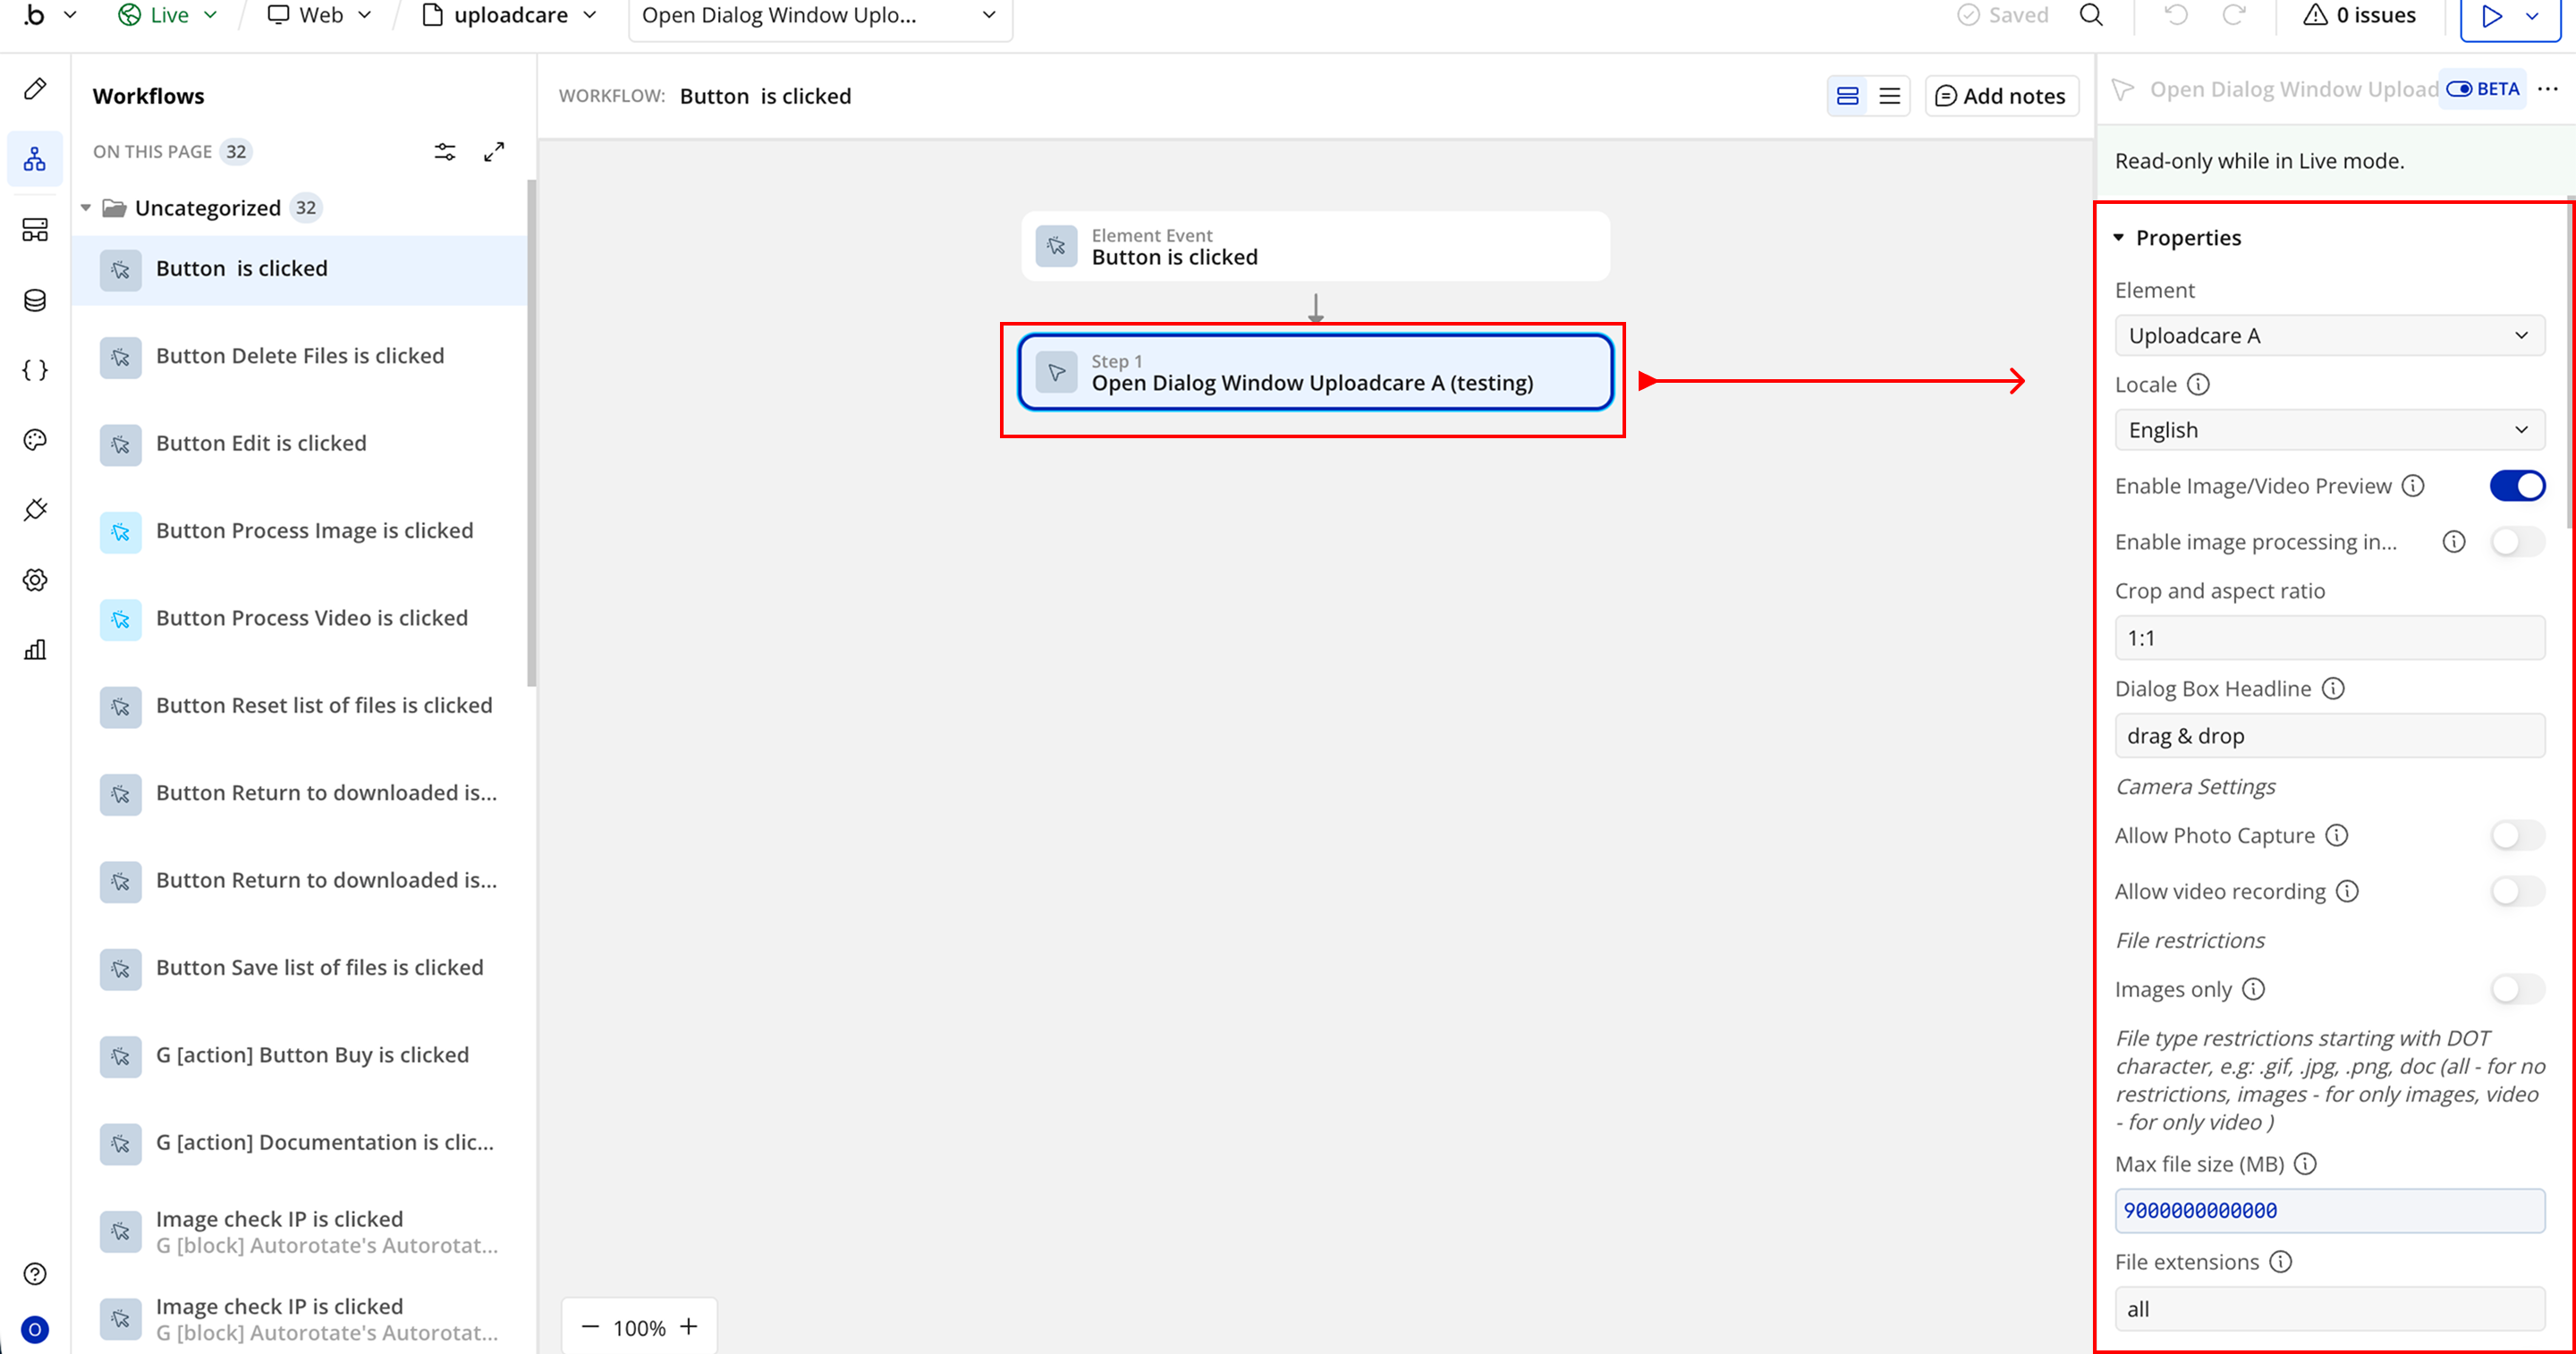This screenshot has width=2576, height=1354.
Task: Open the Settings gear icon in sidebar
Action: (35, 580)
